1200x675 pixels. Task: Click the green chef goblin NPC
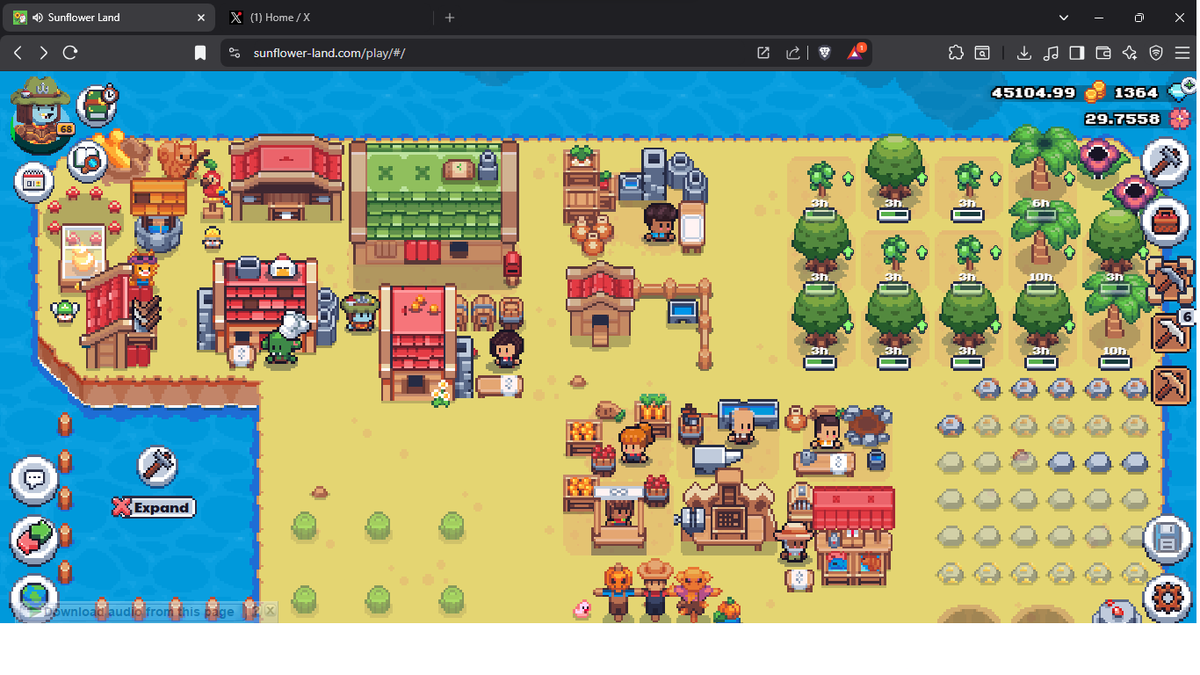point(284,340)
